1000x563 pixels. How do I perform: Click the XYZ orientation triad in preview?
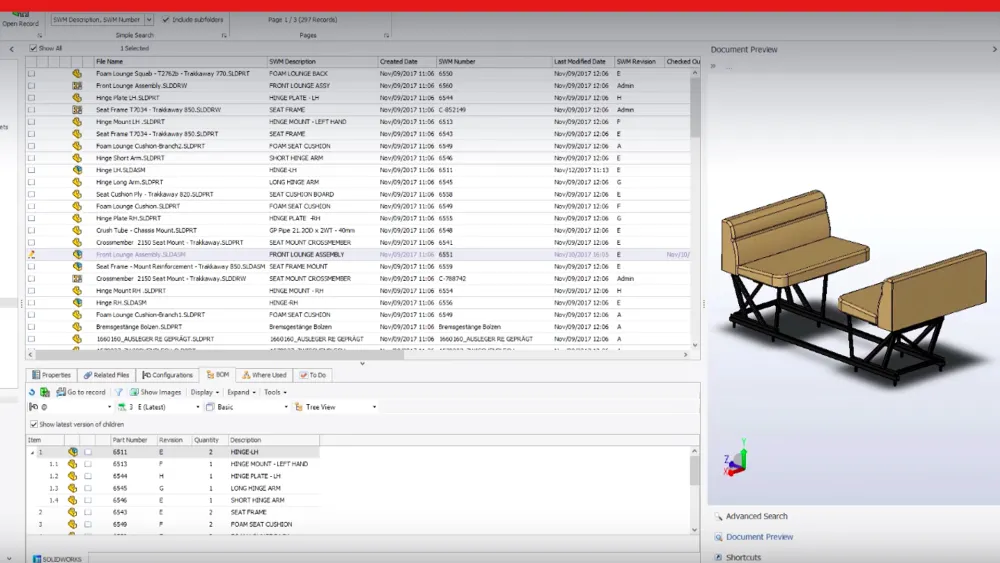pos(736,458)
